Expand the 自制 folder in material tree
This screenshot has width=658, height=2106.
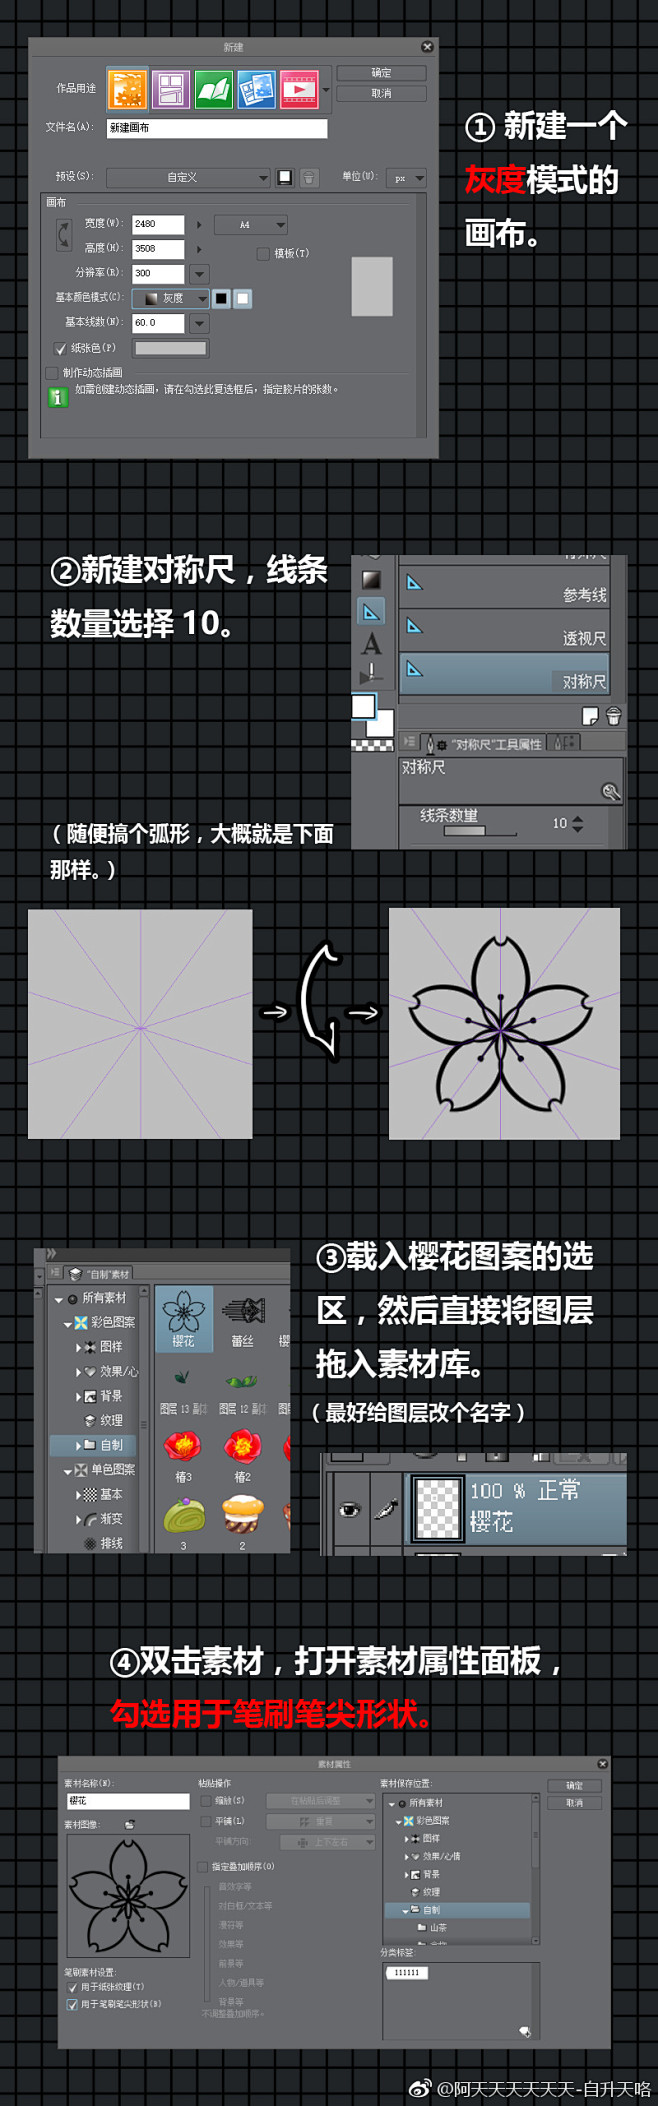click(x=79, y=1445)
